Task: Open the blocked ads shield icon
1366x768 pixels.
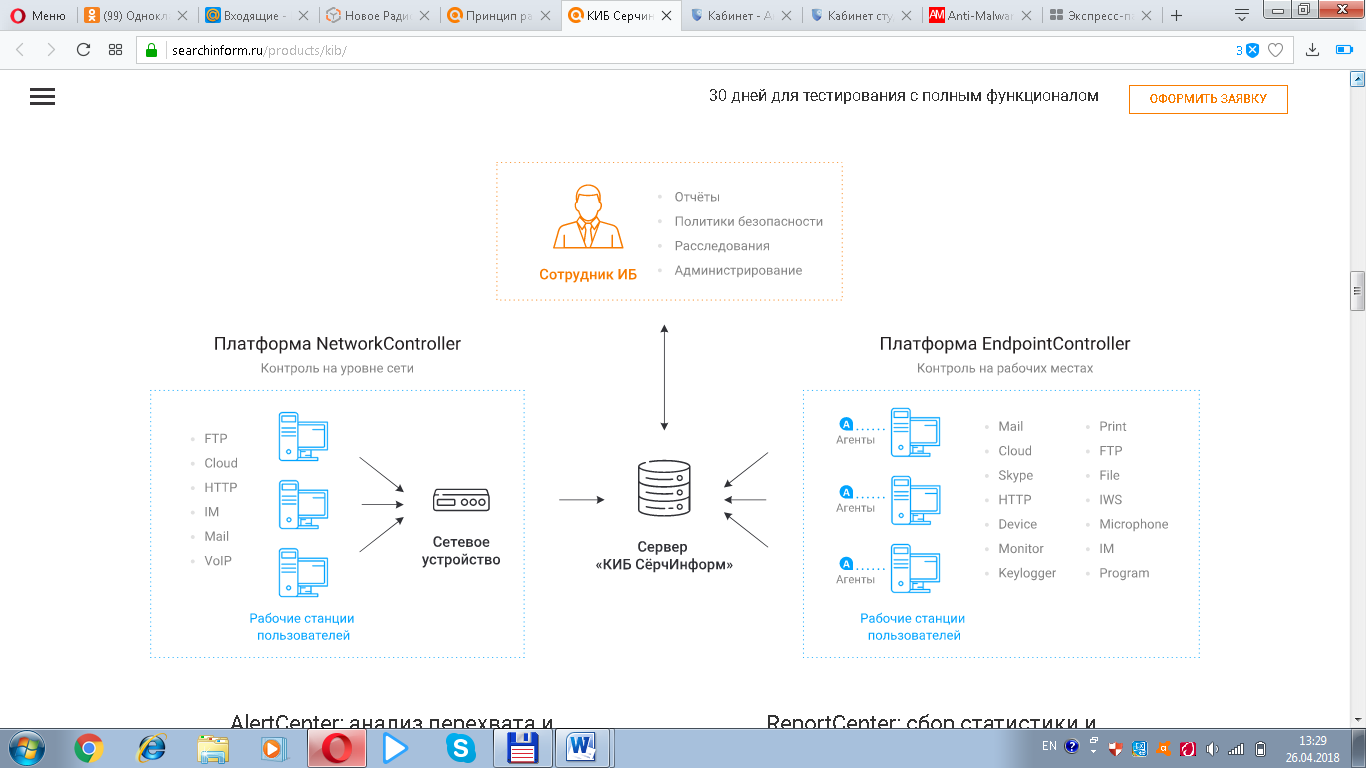Action: point(1252,50)
